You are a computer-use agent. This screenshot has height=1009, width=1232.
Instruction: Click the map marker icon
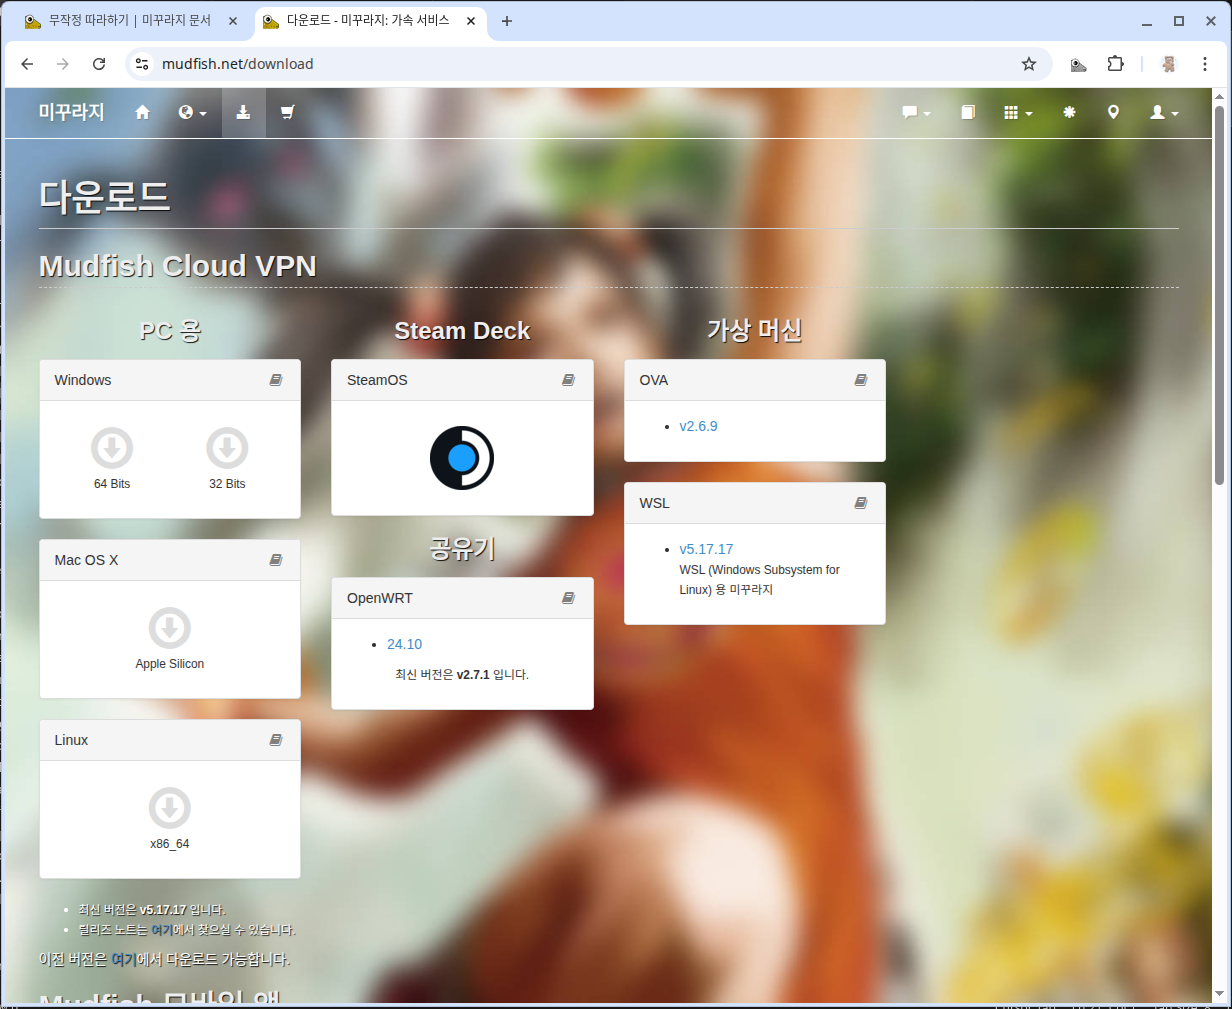click(1113, 112)
